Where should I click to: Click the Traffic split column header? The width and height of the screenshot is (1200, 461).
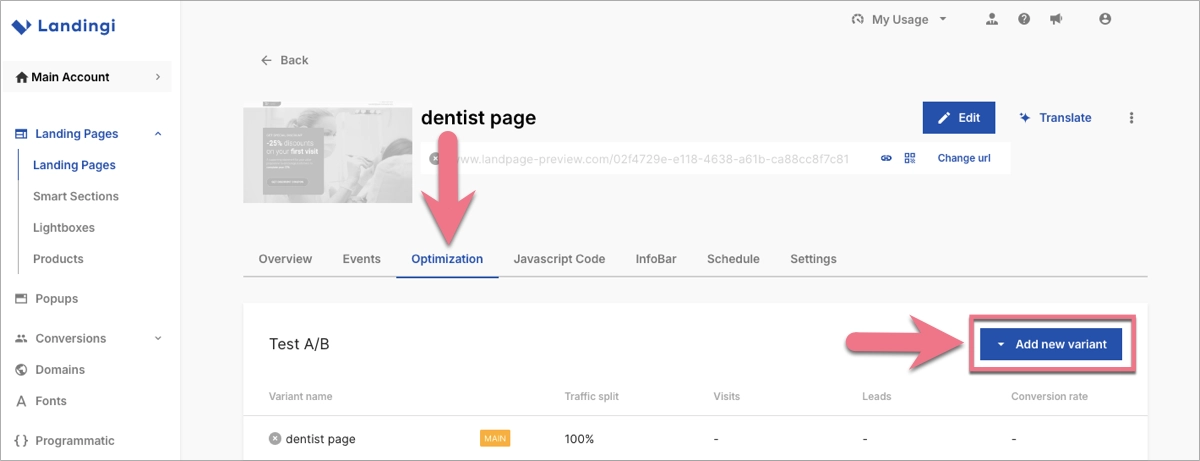[591, 396]
